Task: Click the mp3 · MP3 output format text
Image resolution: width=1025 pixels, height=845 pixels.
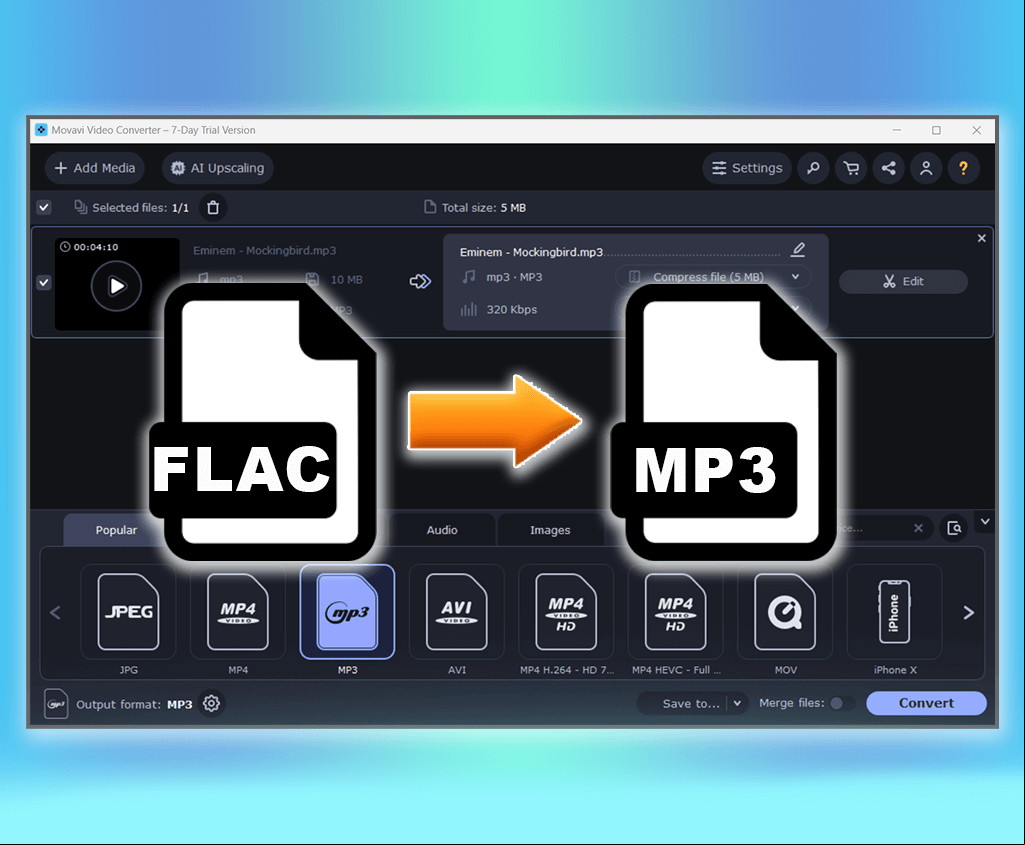Action: [514, 277]
